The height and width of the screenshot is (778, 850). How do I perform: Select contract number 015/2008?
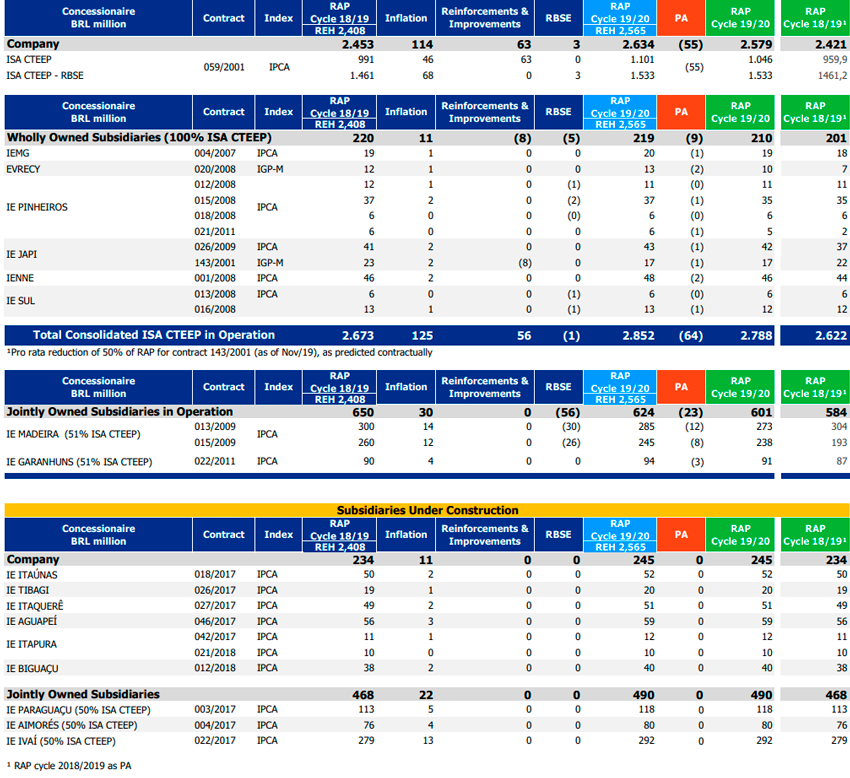[215, 200]
